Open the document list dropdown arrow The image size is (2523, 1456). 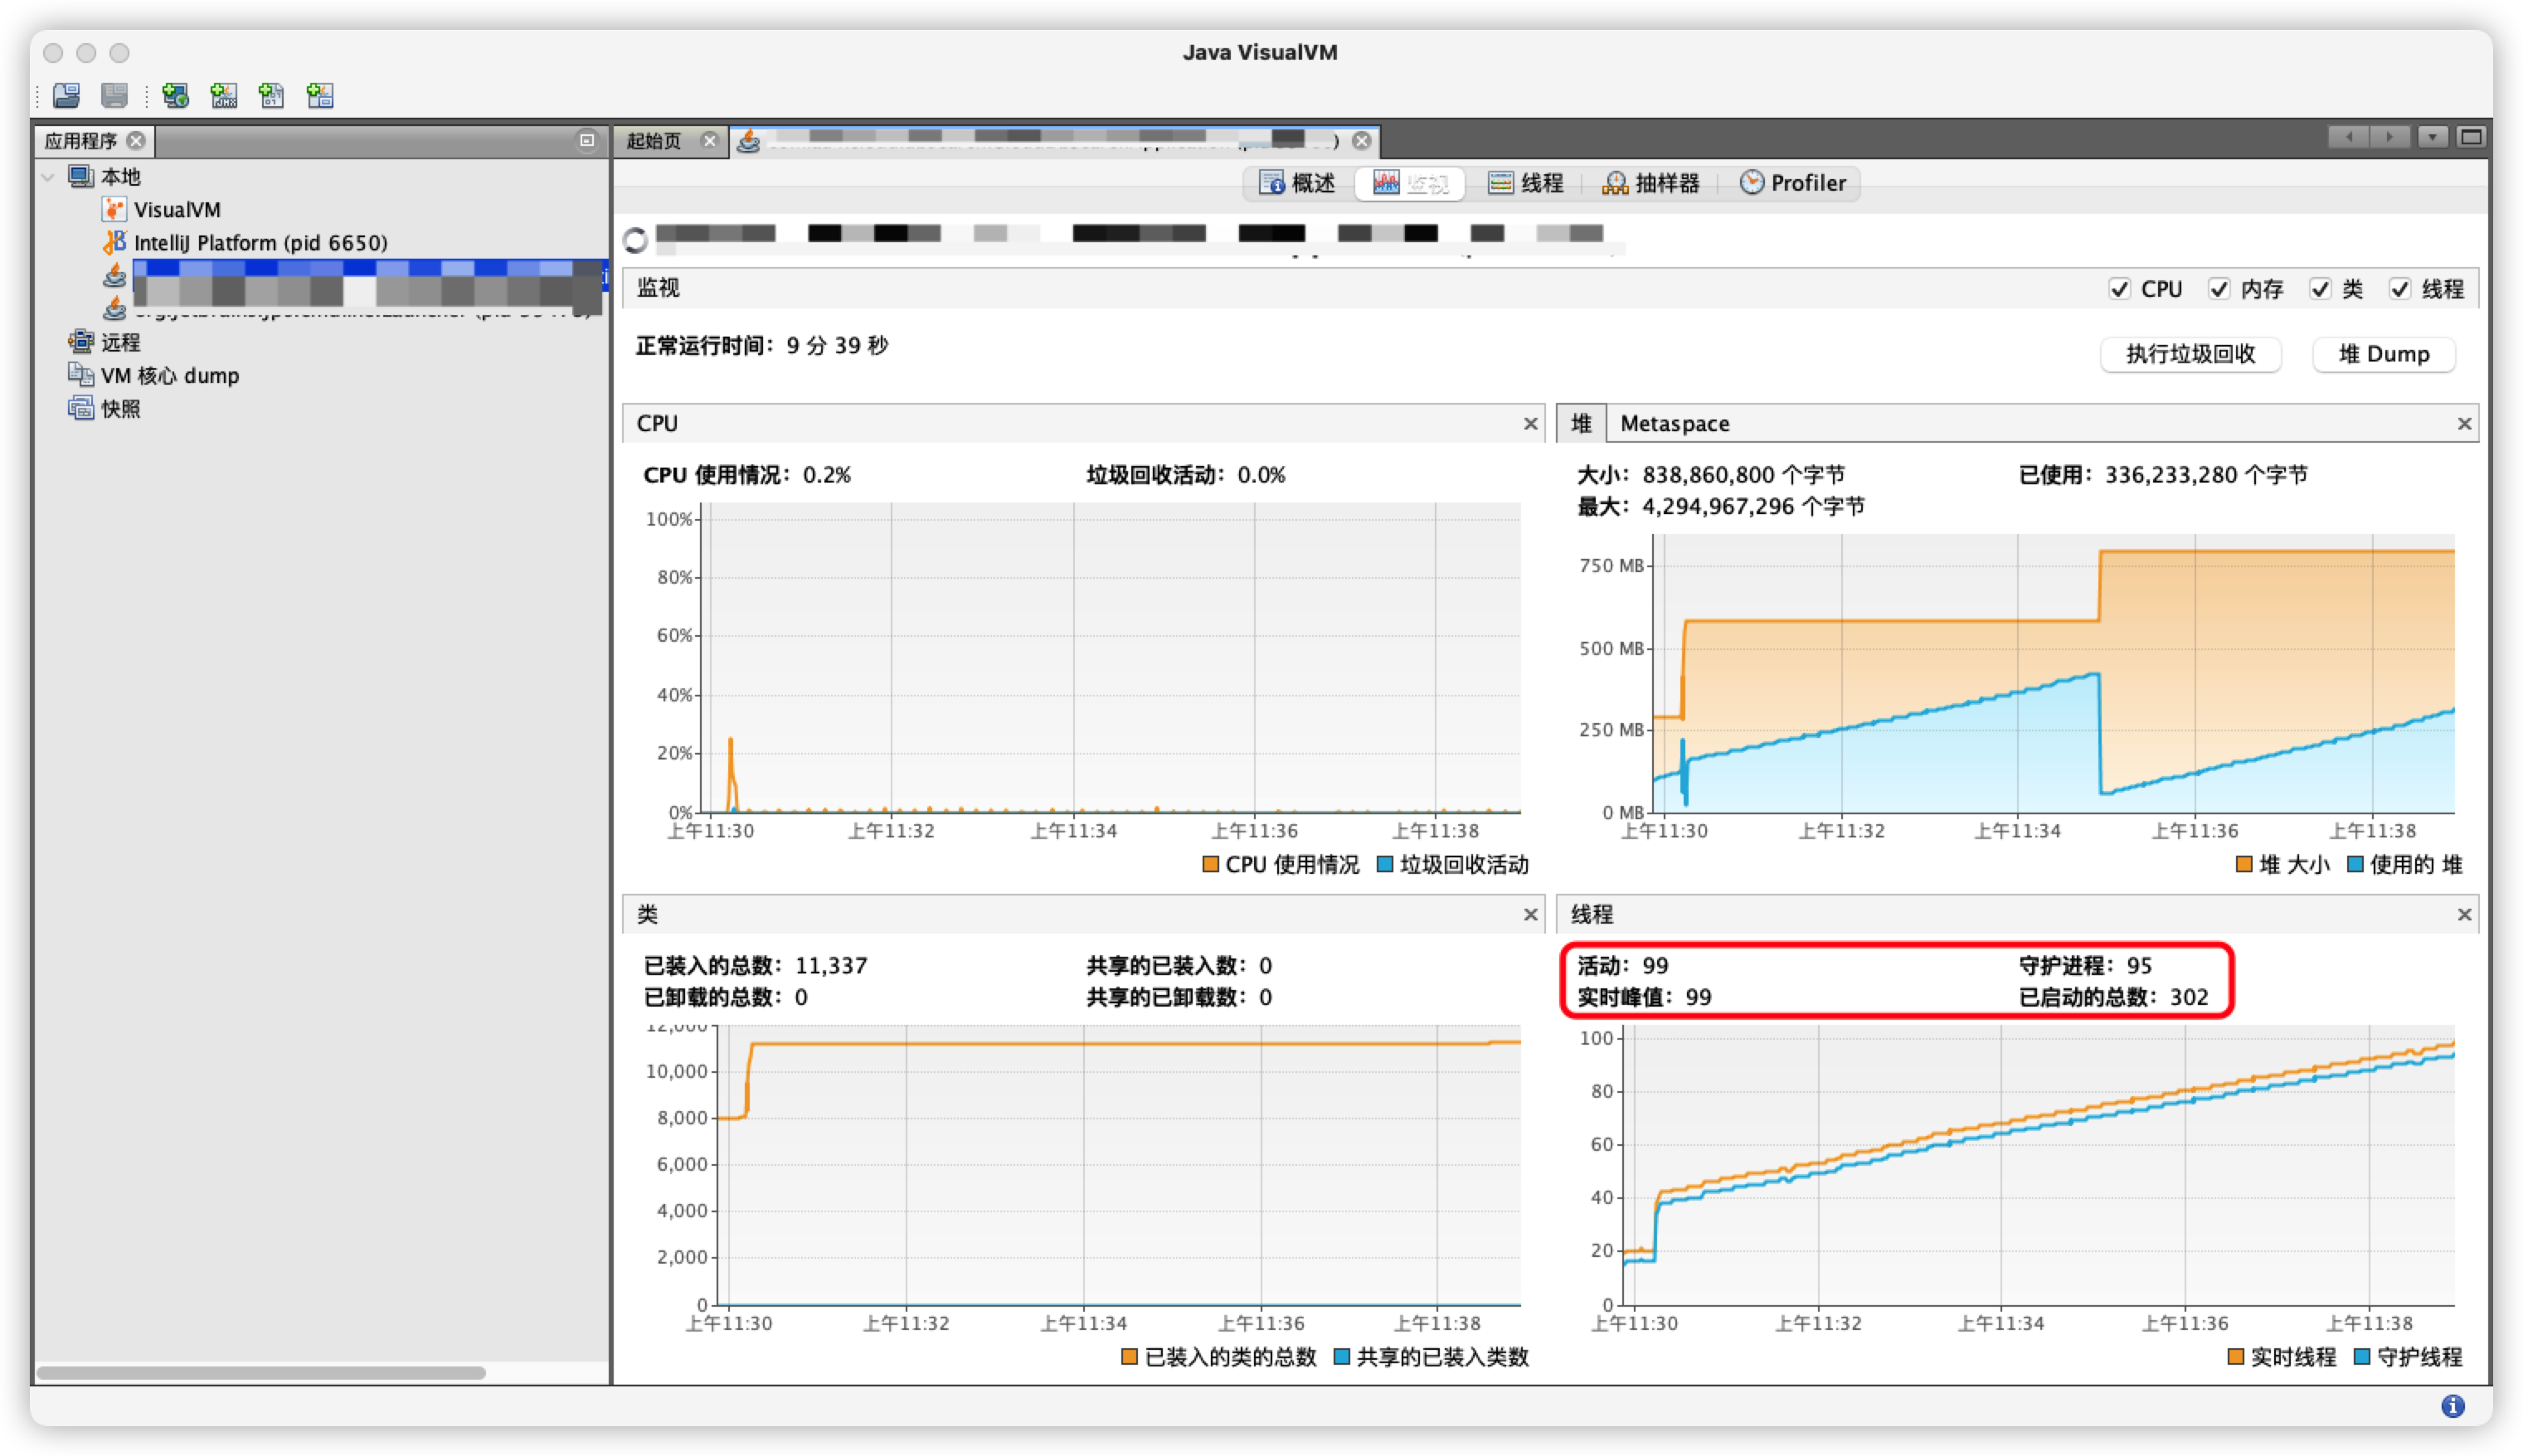tap(2432, 137)
